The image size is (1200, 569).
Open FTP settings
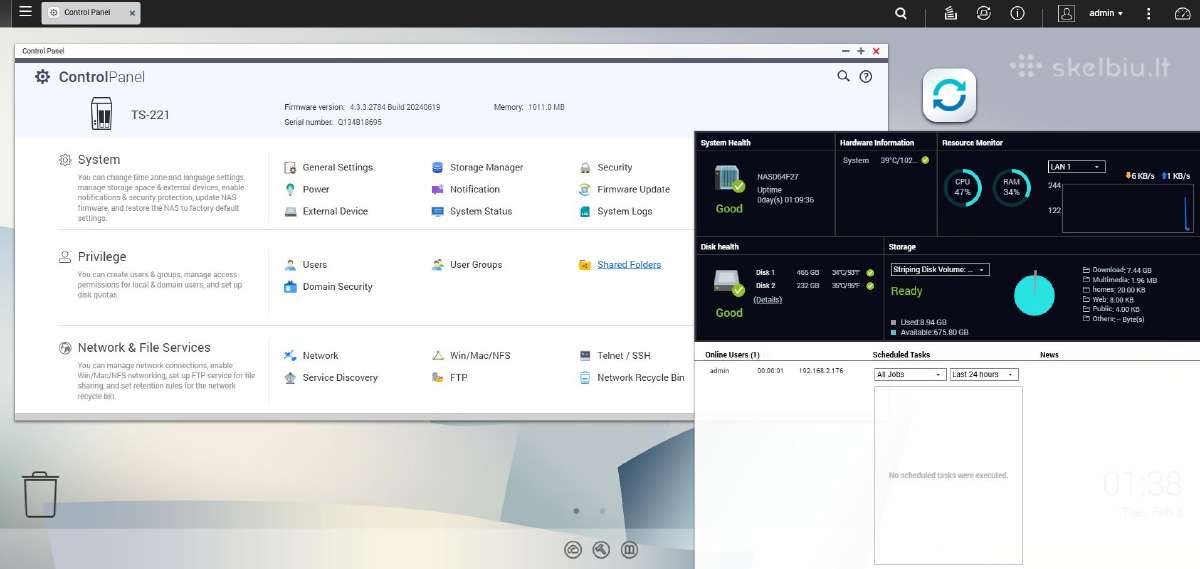(x=450, y=378)
